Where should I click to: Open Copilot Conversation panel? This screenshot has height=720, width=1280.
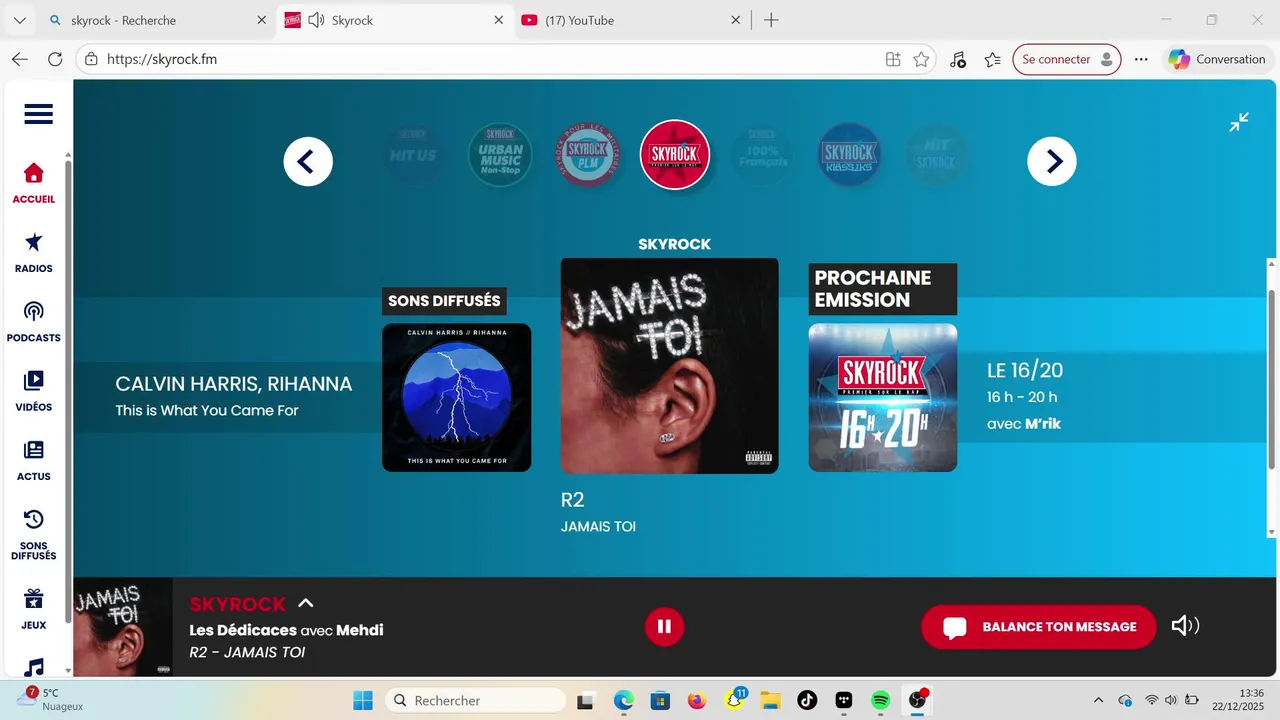tap(1217, 59)
